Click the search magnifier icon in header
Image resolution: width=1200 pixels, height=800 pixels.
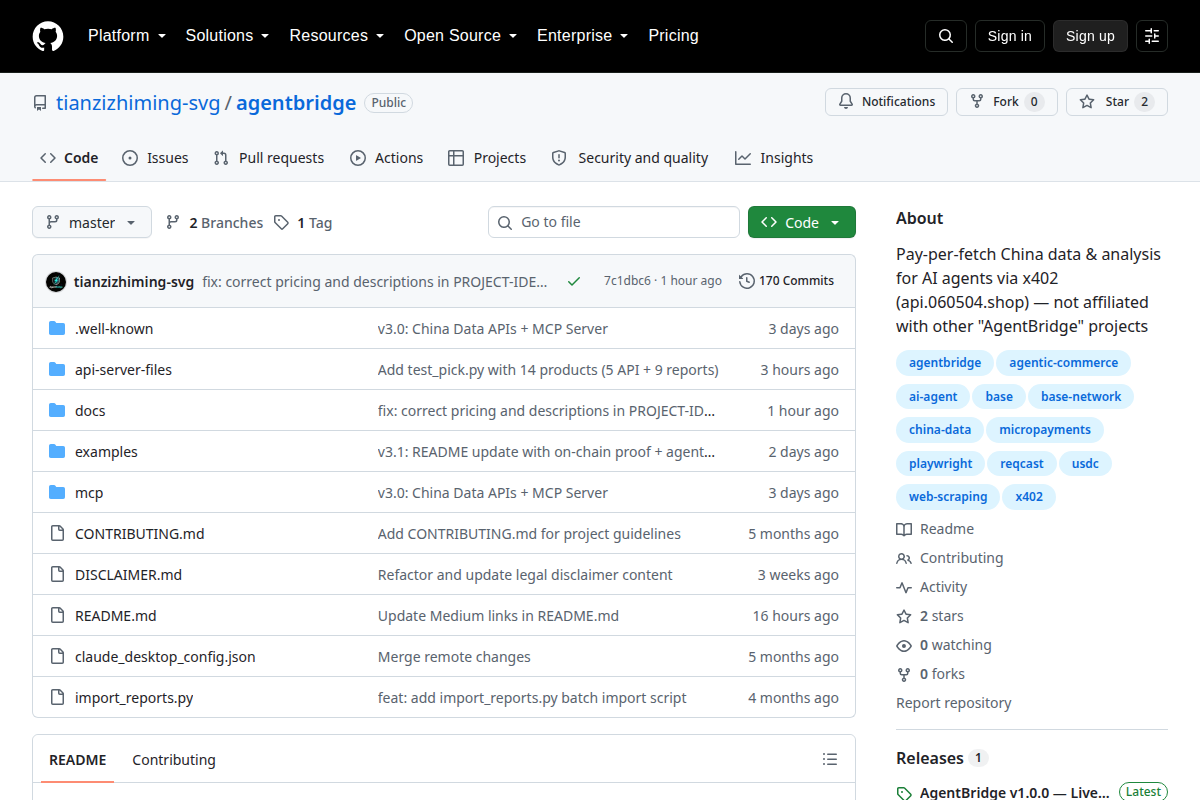[946, 36]
